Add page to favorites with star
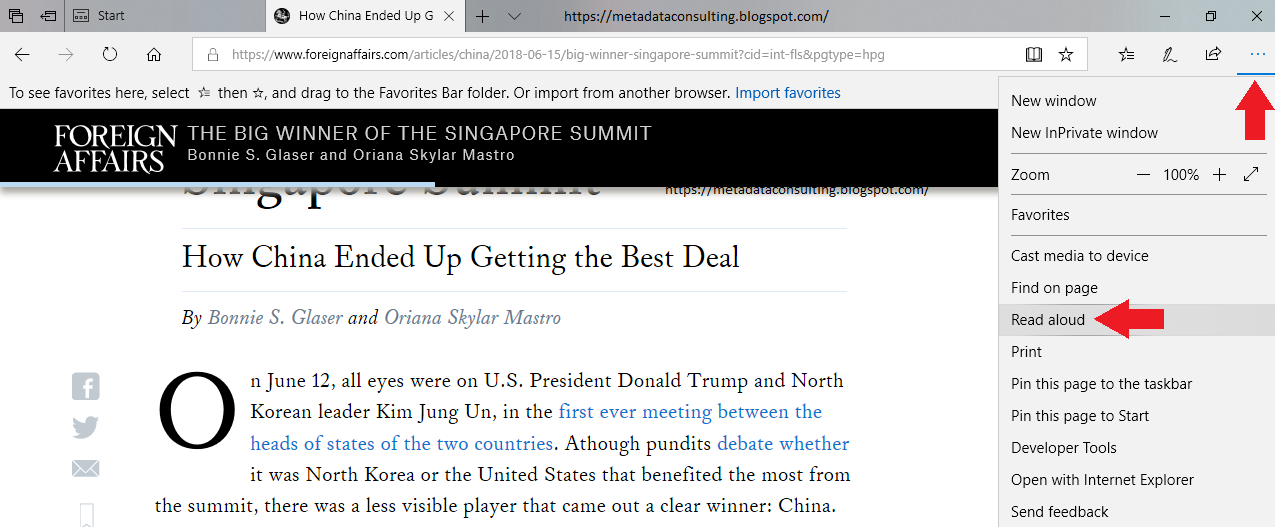1275x527 pixels. (x=1066, y=55)
